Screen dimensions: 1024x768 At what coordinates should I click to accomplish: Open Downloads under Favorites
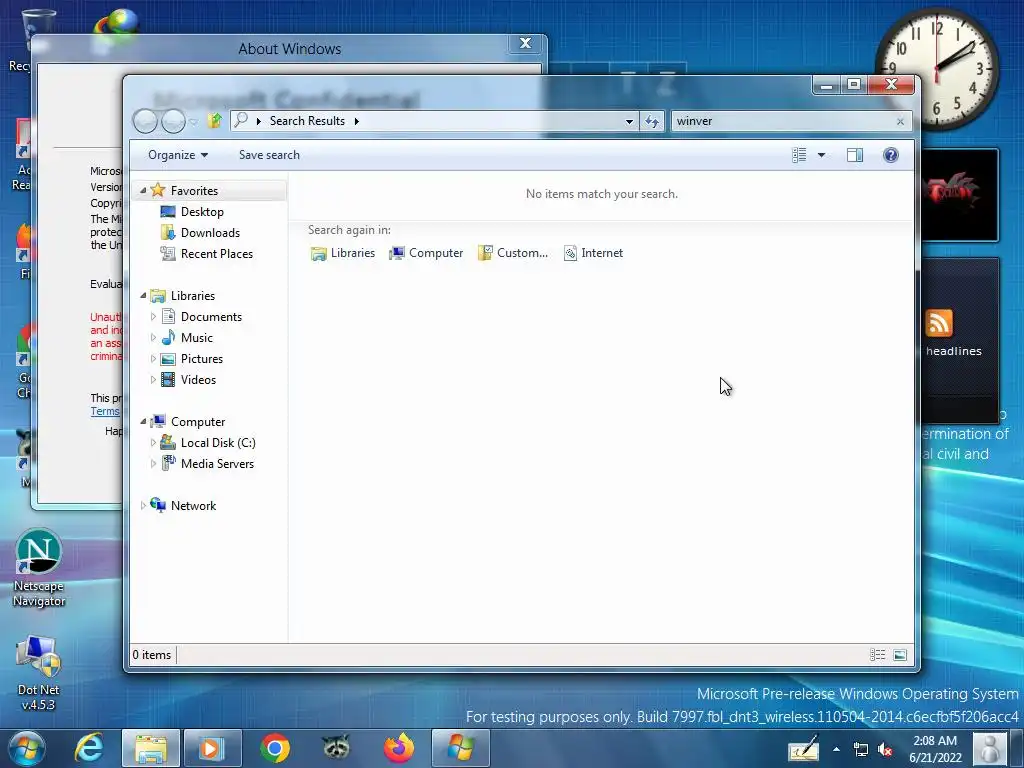click(210, 232)
